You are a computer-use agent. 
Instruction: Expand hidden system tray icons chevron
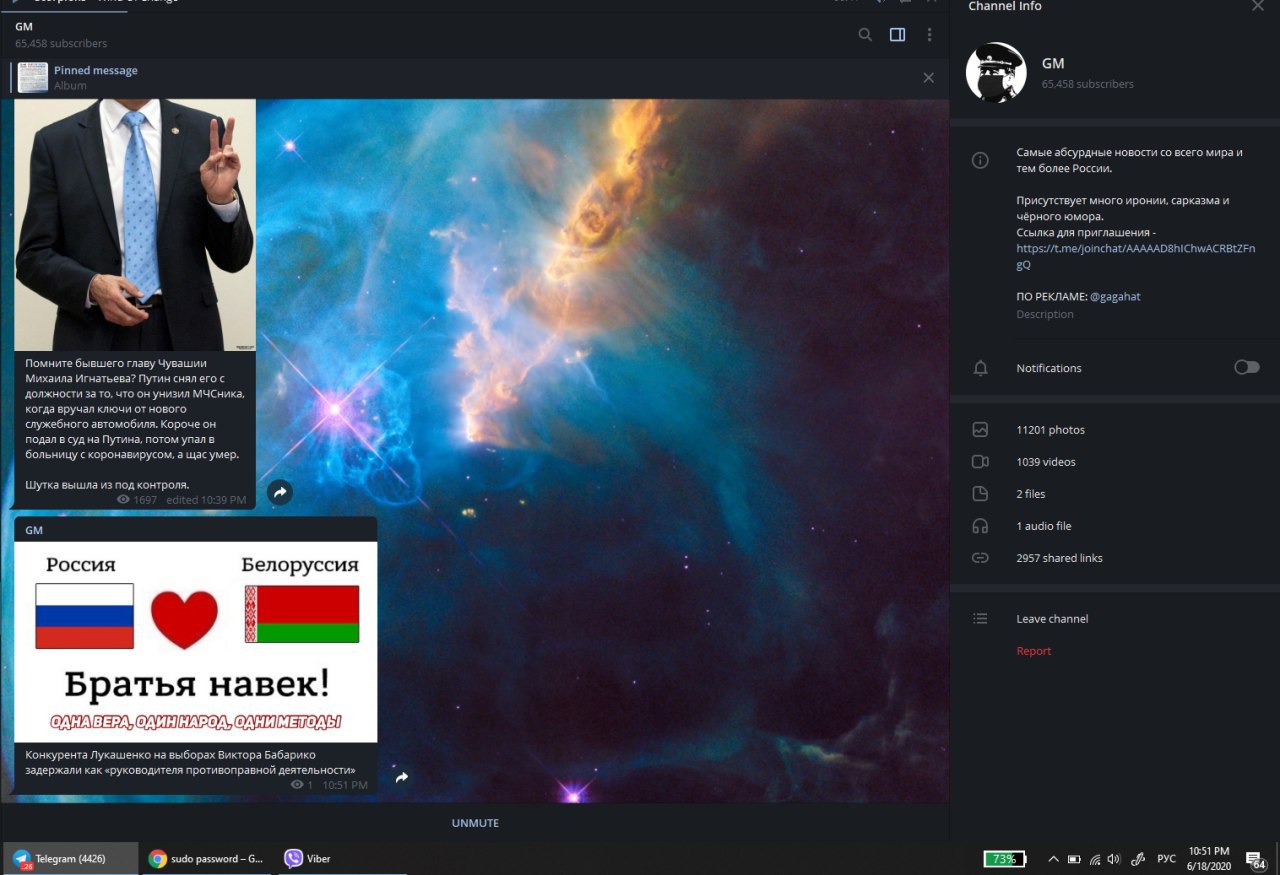pyautogui.click(x=1053, y=858)
